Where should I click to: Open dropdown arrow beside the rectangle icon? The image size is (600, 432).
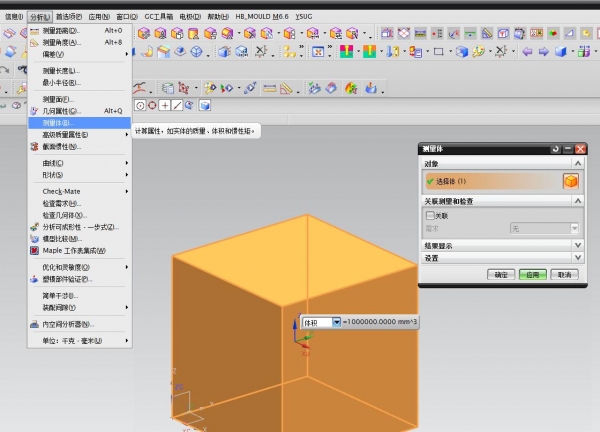(450, 51)
